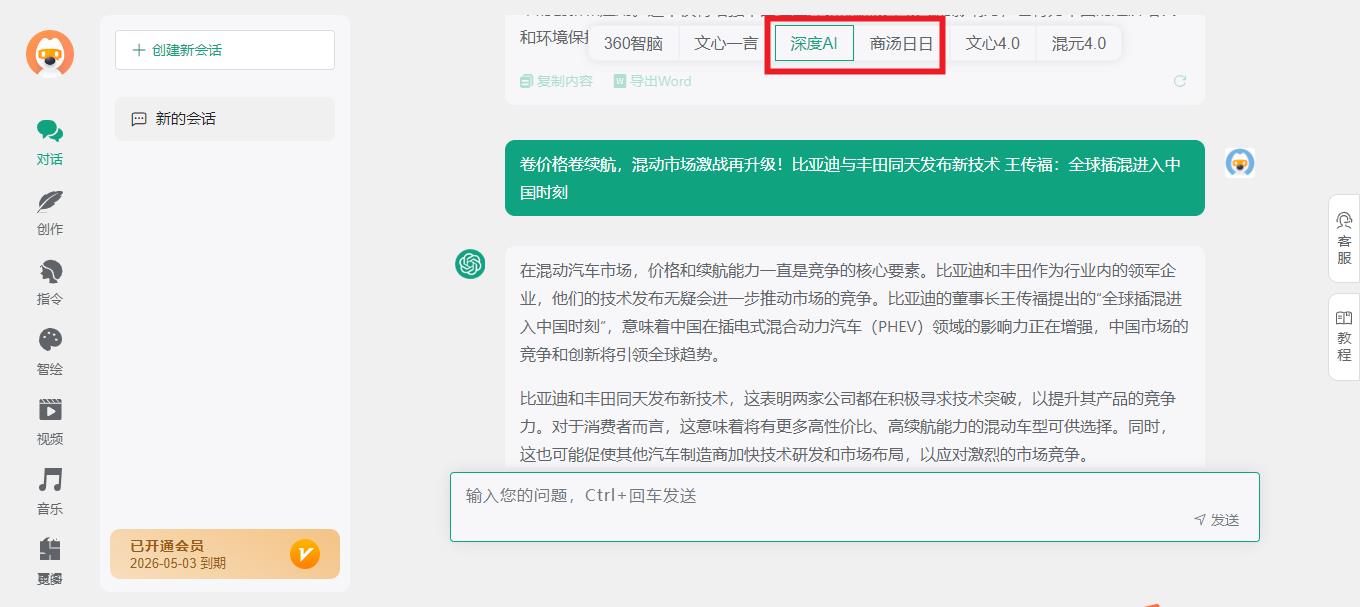The width and height of the screenshot is (1360, 607).
Task: Click the regenerate refresh icon
Action: (1180, 81)
